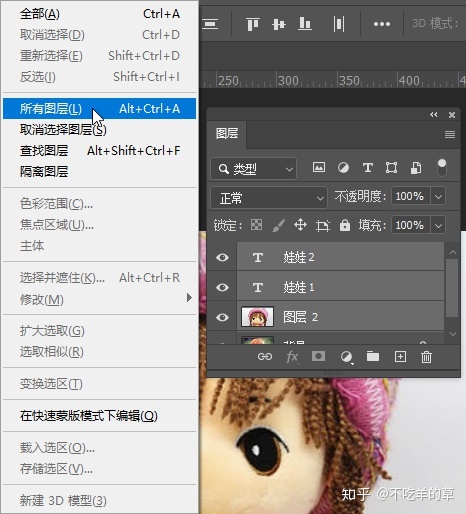Click 焦点区域(U)... menu entry
This screenshot has height=514, width=466.
pos(99,225)
